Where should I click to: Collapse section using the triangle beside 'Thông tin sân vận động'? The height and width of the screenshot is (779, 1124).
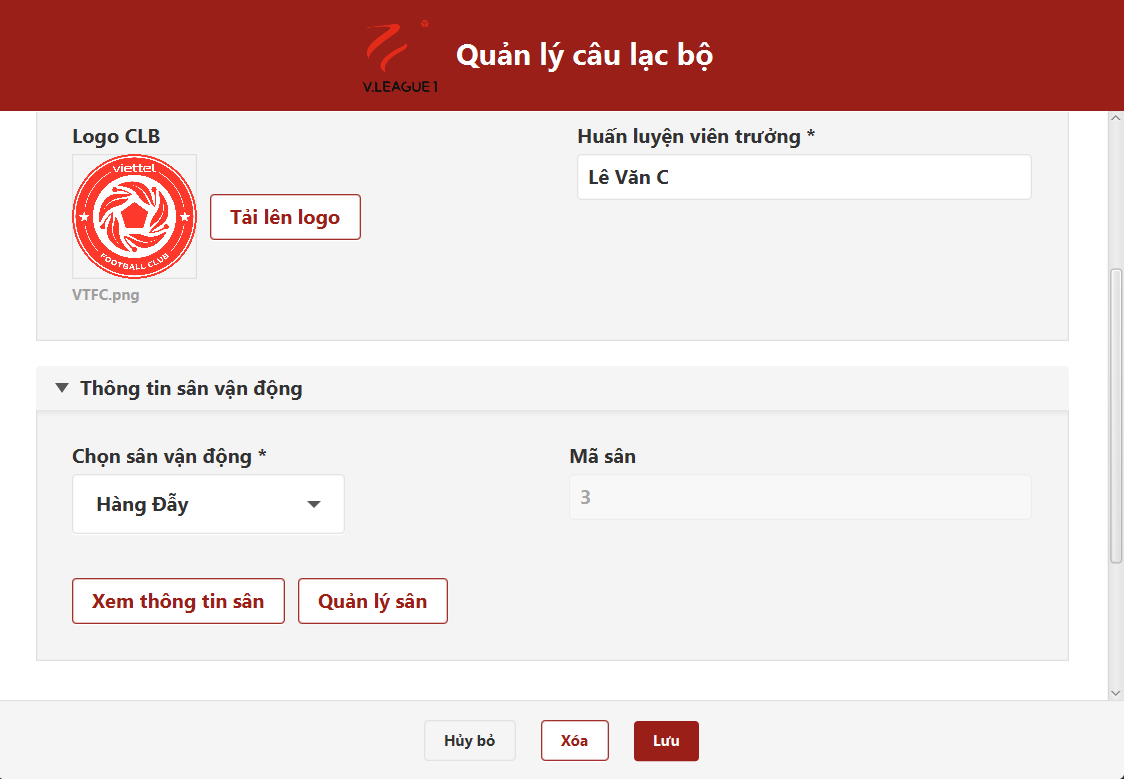coord(62,388)
